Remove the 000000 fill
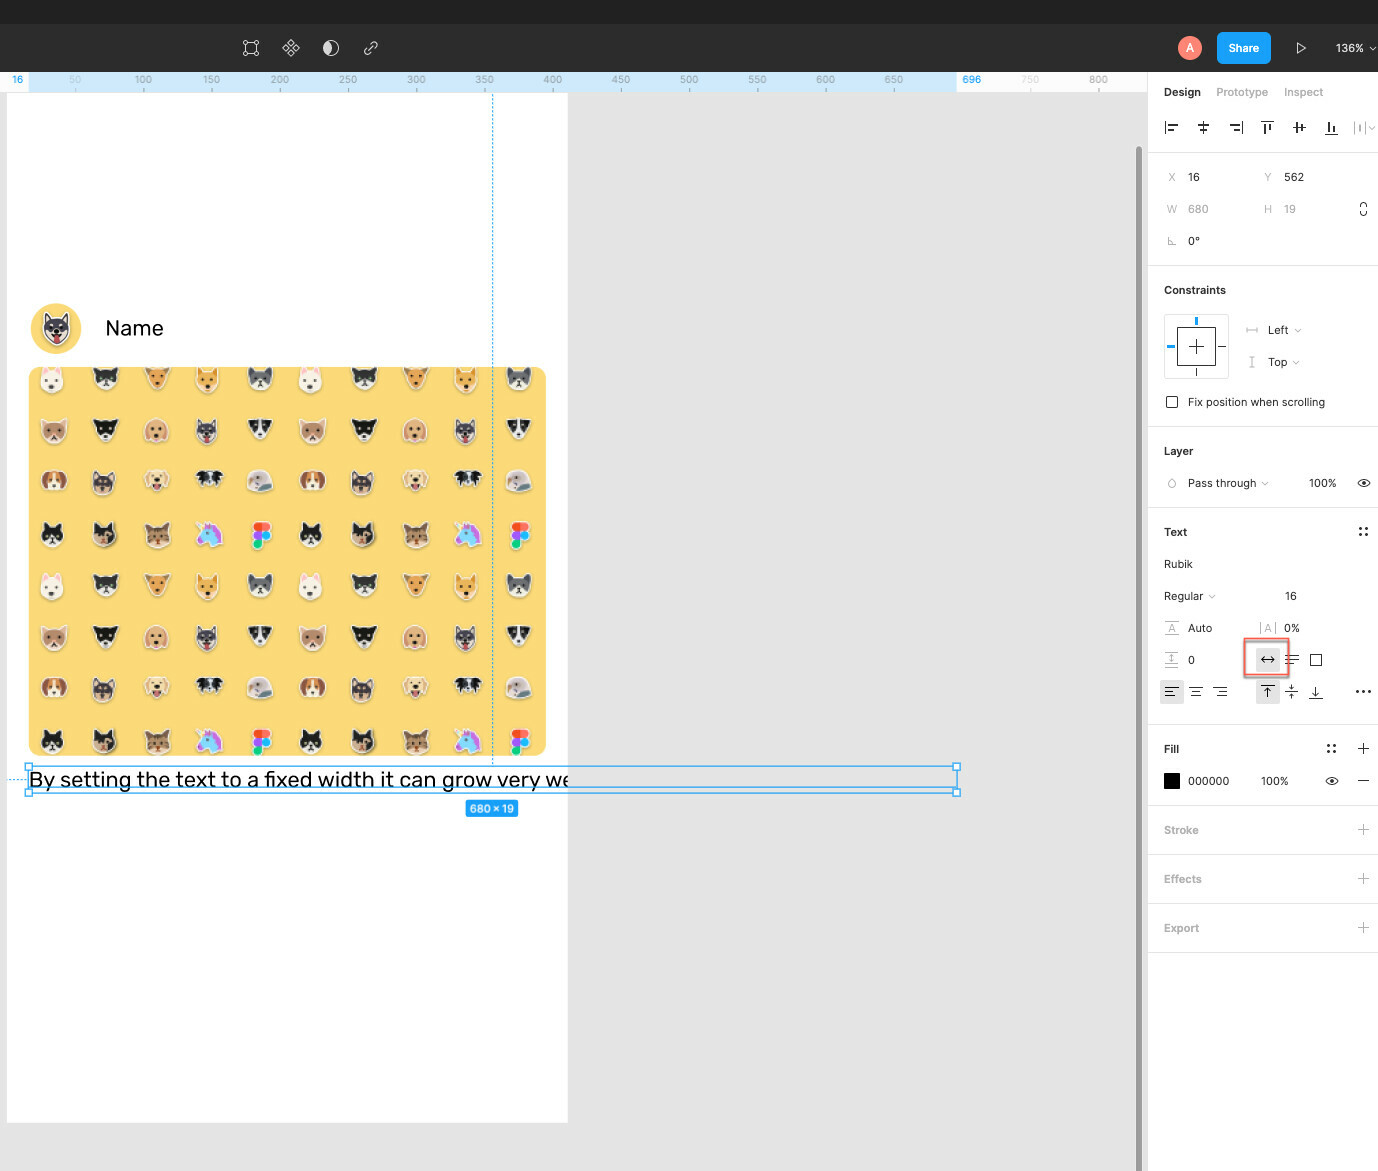This screenshot has width=1378, height=1171. click(x=1363, y=781)
